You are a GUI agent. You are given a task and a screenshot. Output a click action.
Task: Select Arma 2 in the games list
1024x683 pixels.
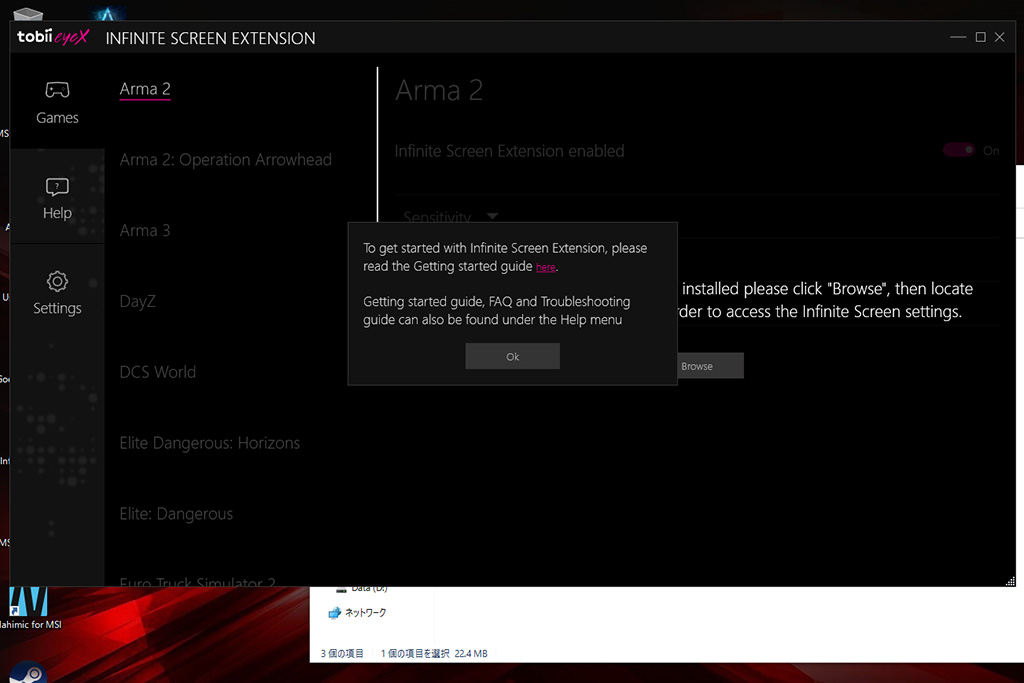(145, 89)
